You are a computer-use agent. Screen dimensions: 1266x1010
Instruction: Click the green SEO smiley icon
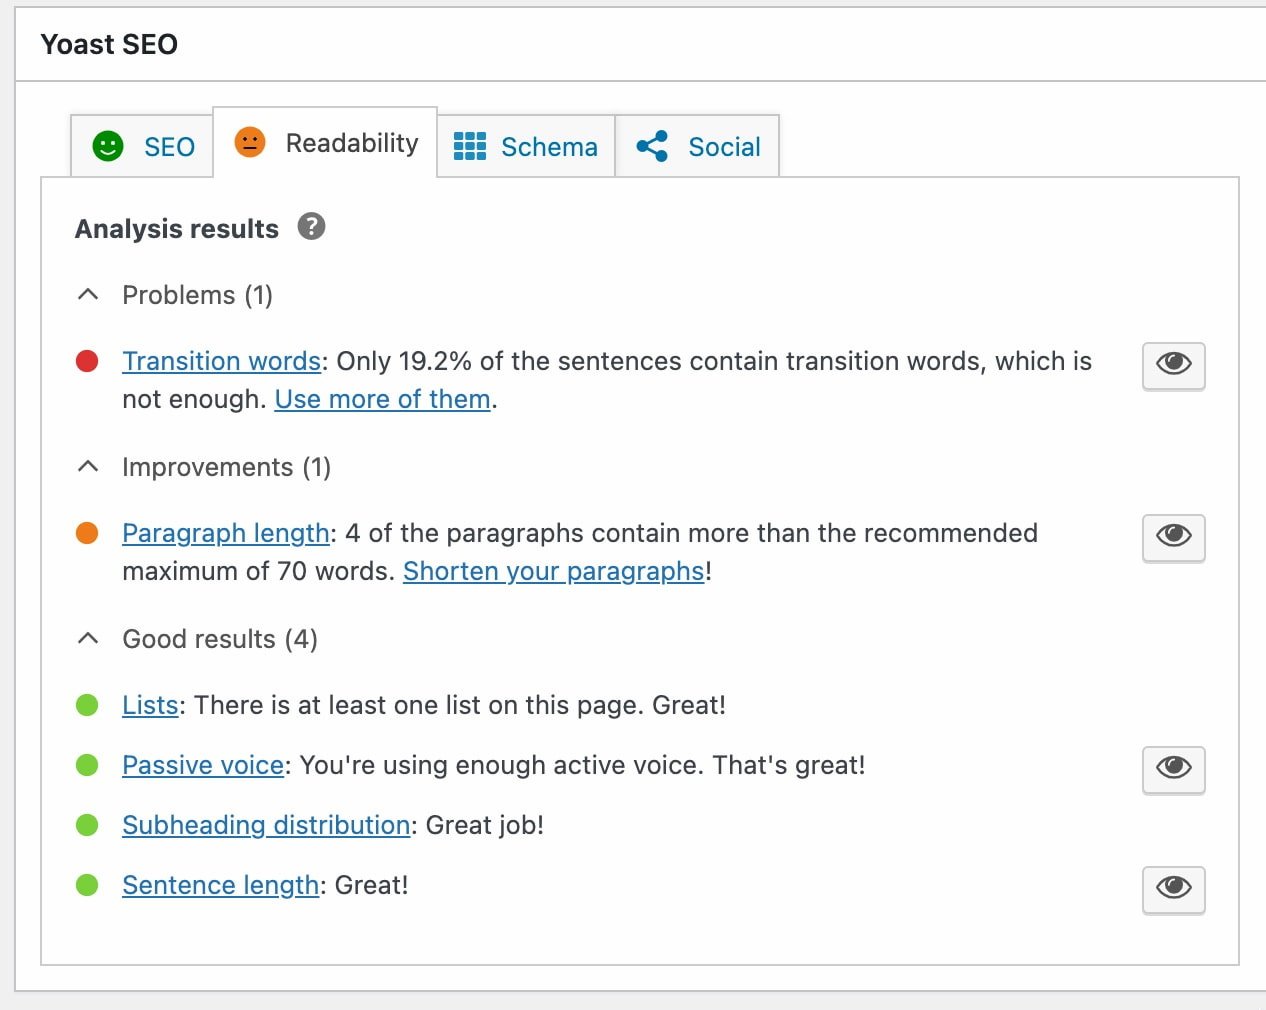(108, 146)
